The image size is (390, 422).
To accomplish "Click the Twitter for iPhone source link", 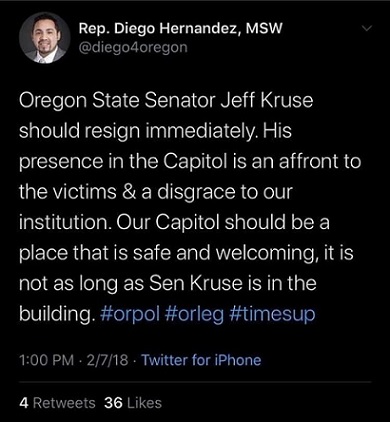I will point(201,360).
